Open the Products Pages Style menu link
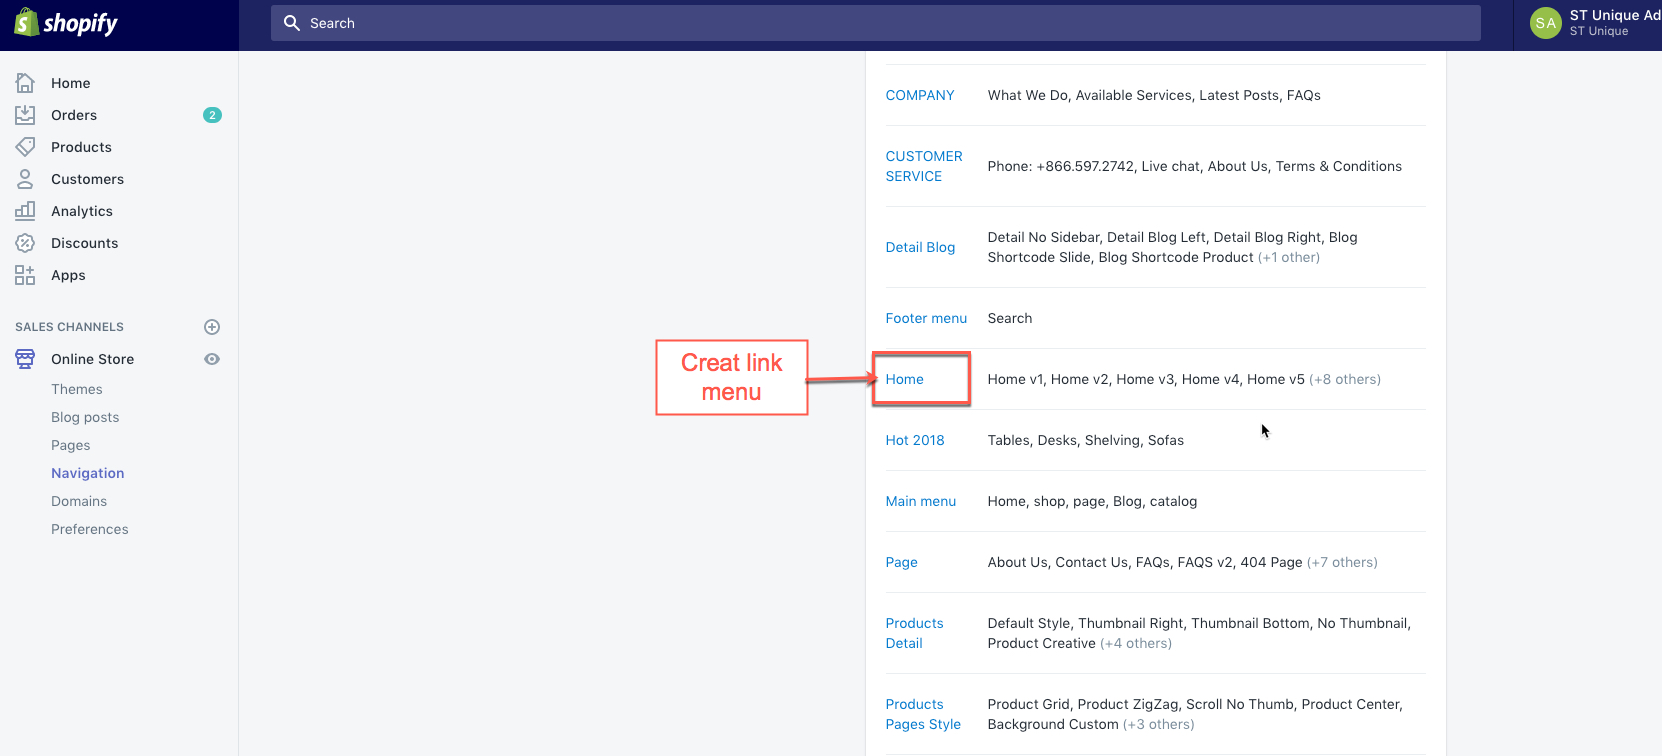The height and width of the screenshot is (756, 1662). coord(923,714)
